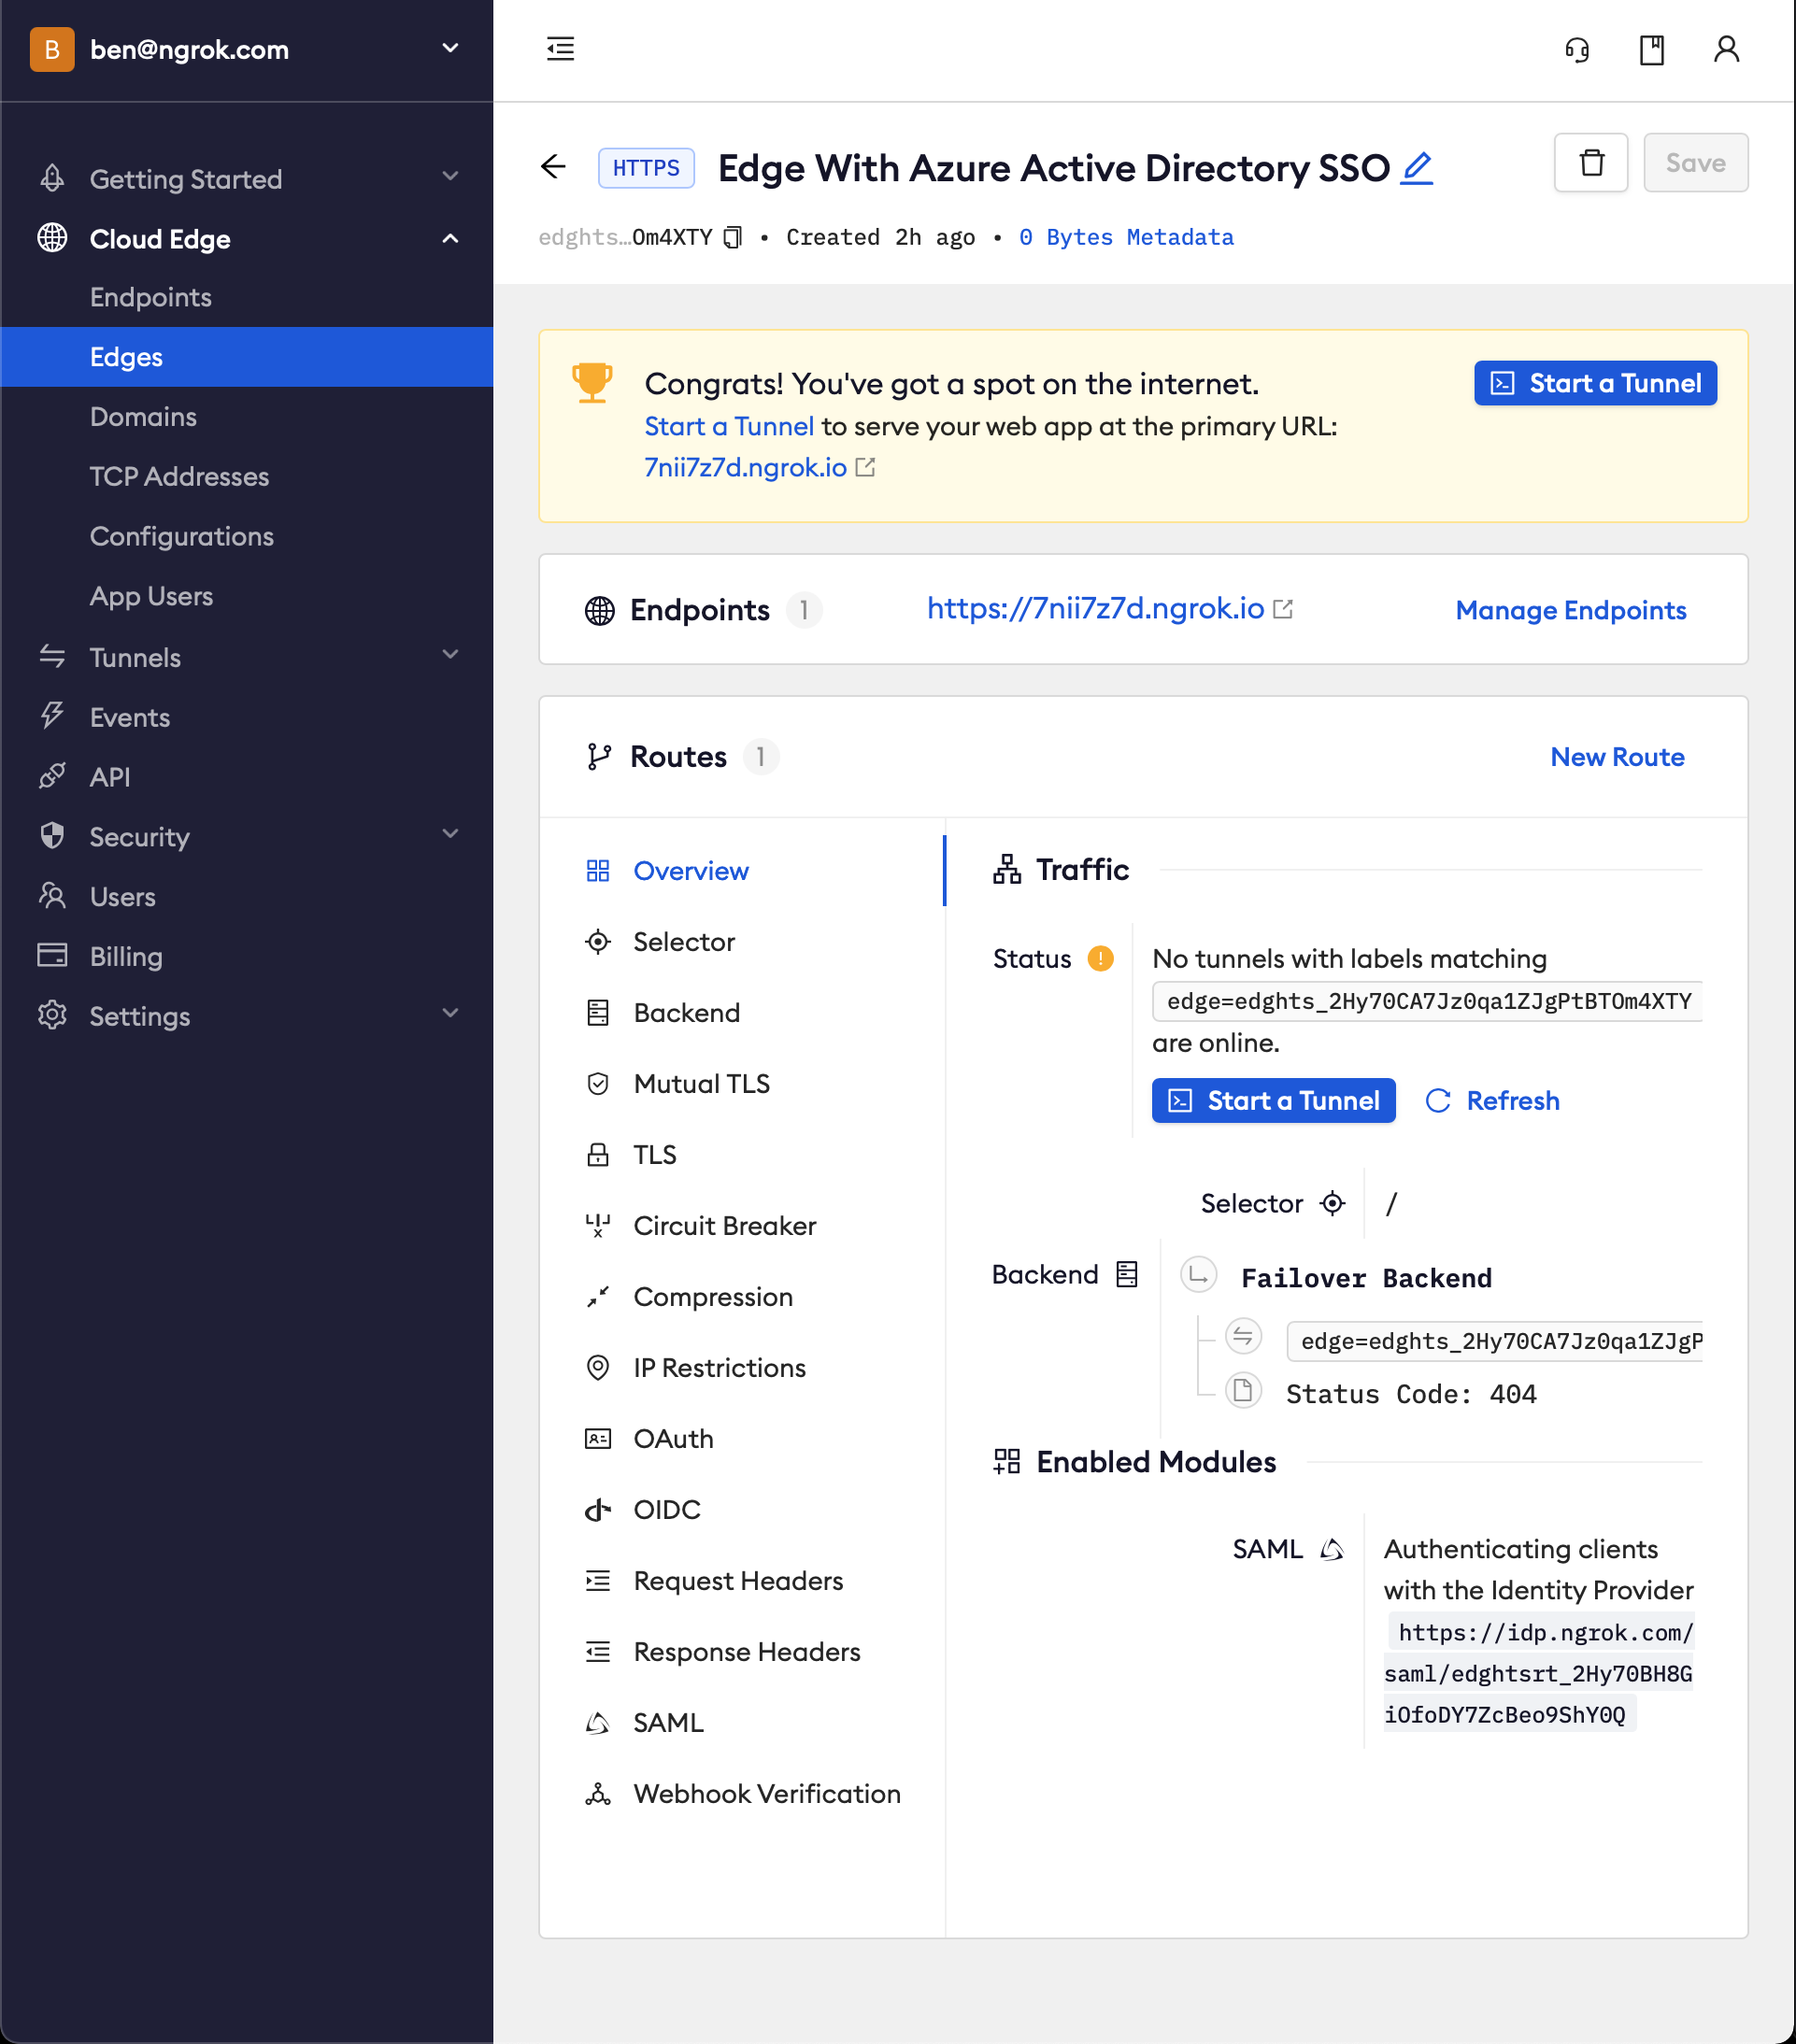Collapse the sidebar menu icon
Image resolution: width=1796 pixels, height=2044 pixels.
[x=560, y=48]
